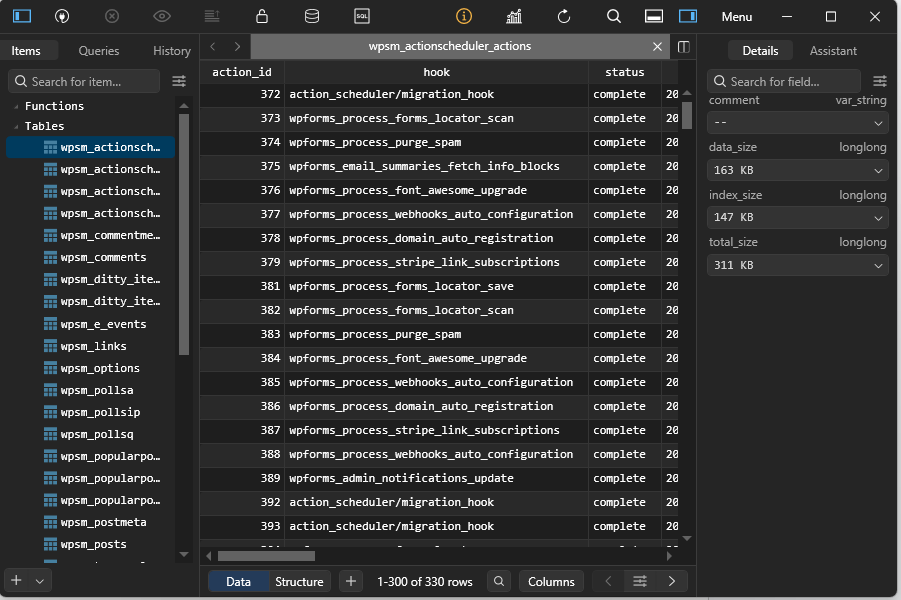Toggle the right details panel
Image resolution: width=901 pixels, height=600 pixels.
pos(687,16)
